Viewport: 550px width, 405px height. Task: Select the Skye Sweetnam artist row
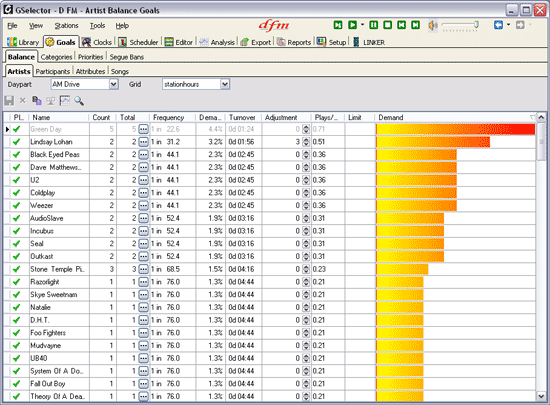(269, 295)
